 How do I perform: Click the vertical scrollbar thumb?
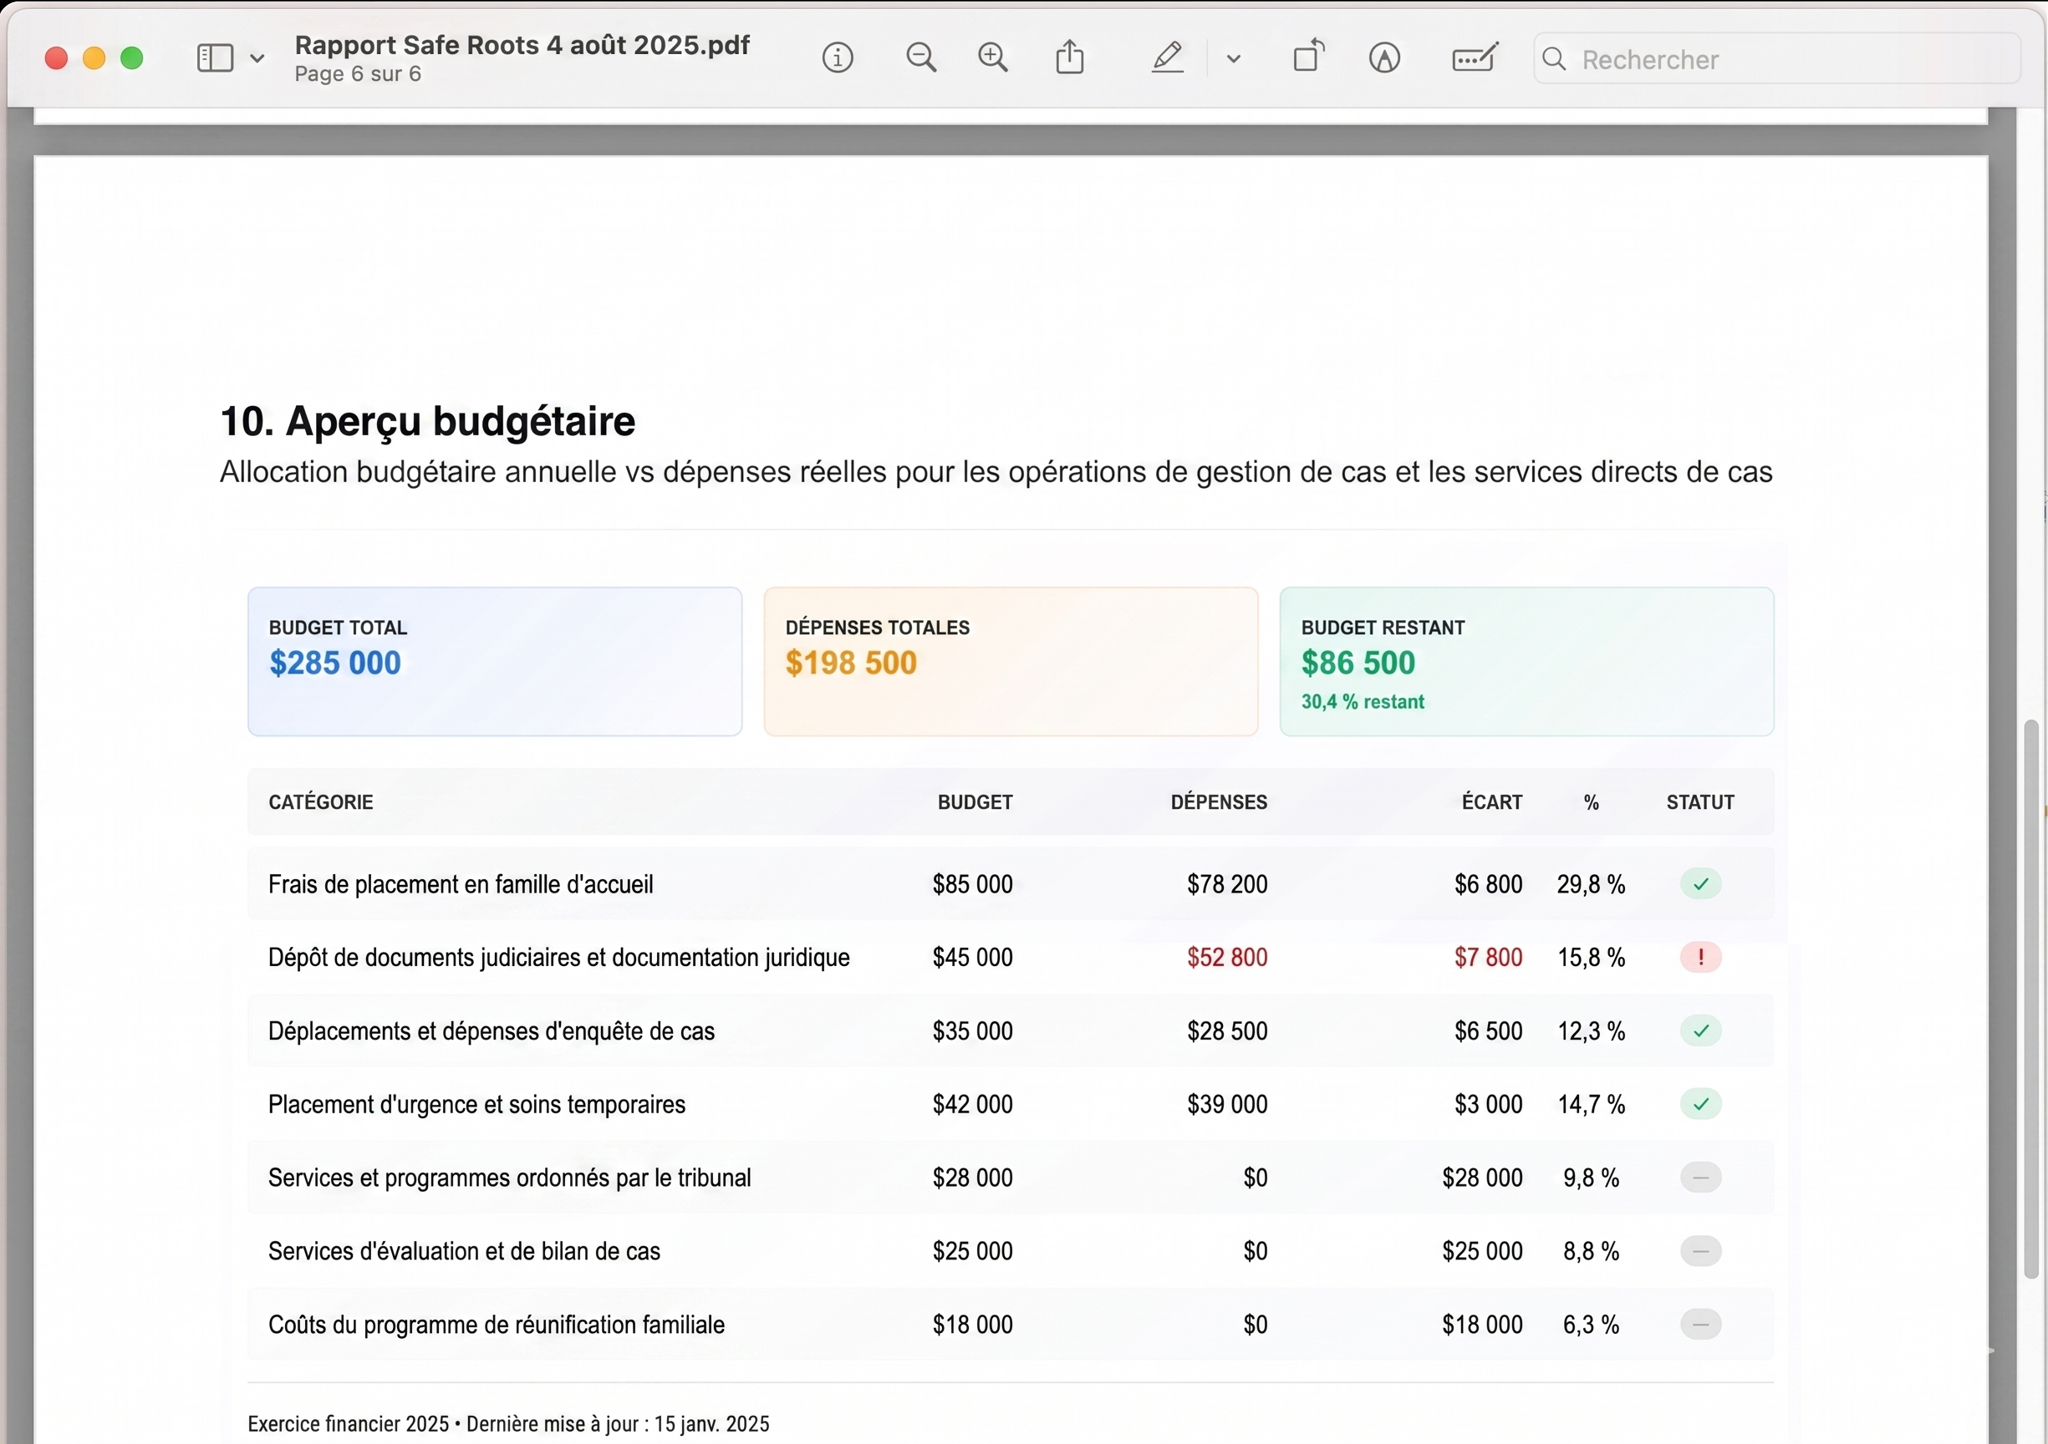pyautogui.click(x=2030, y=998)
